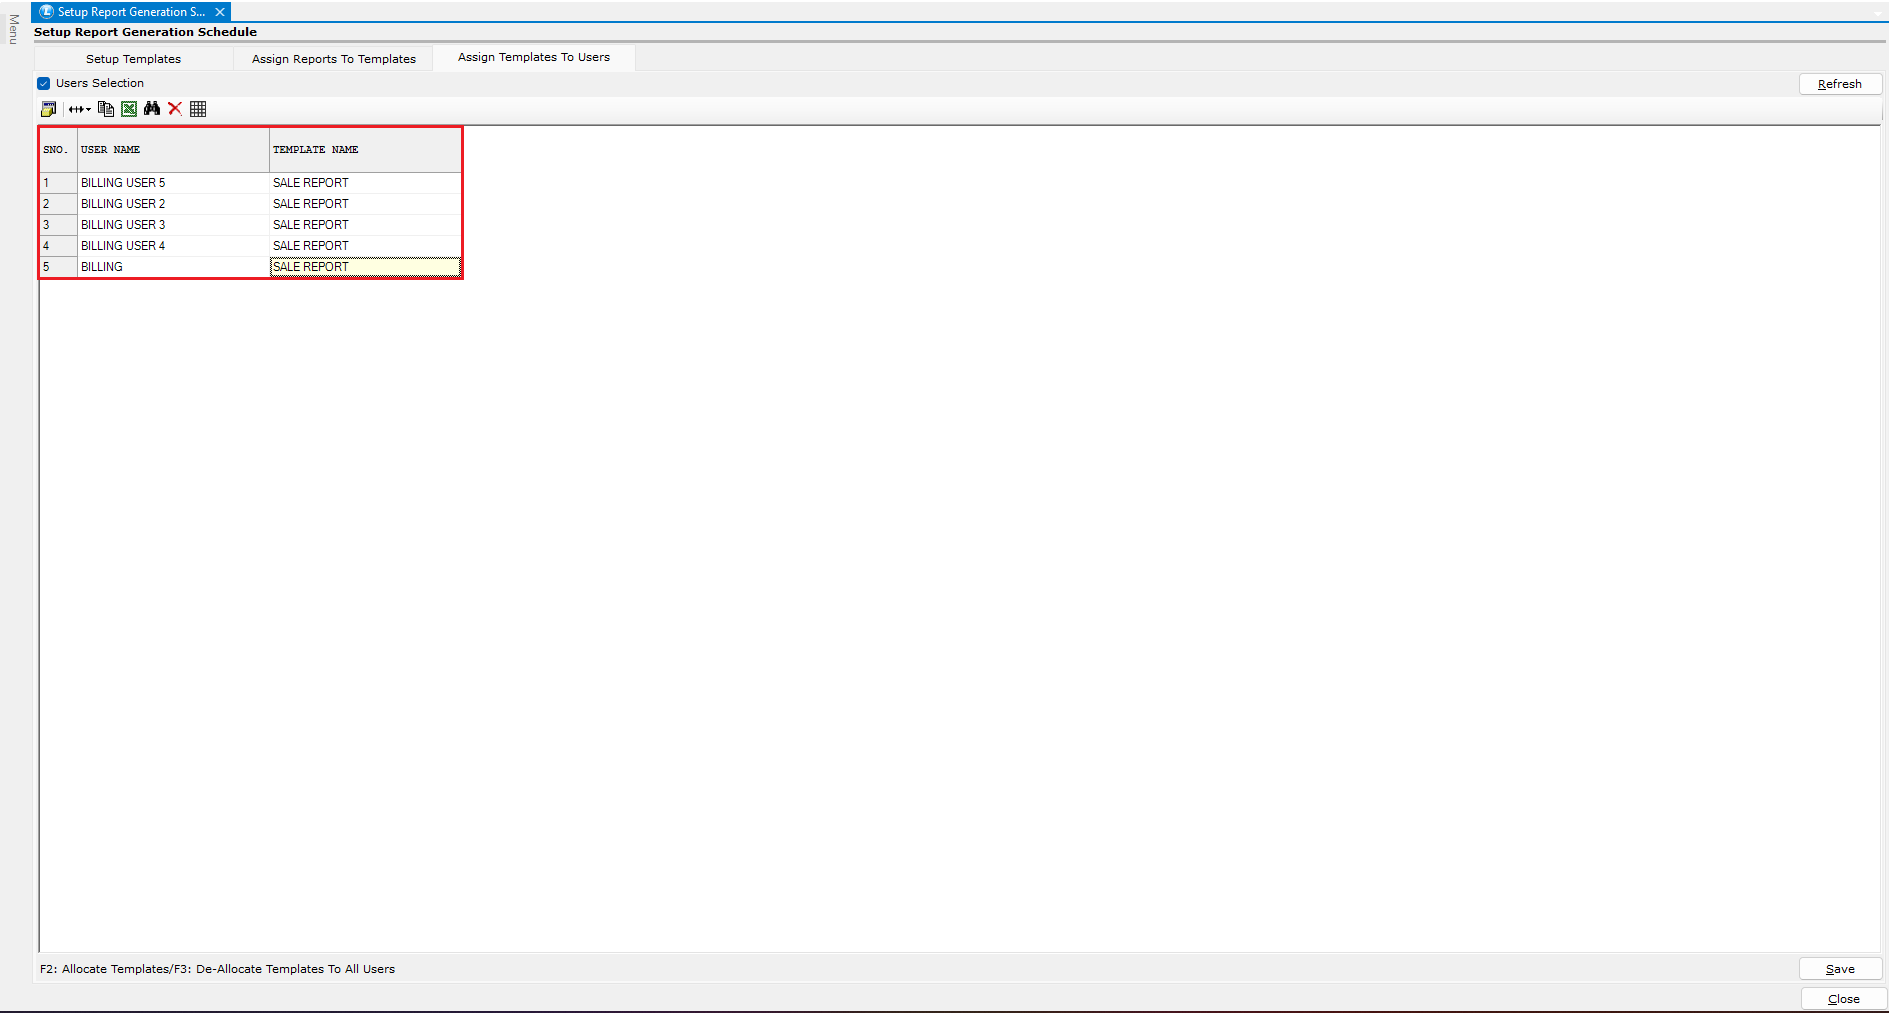1889x1013 pixels.
Task: Click the red X delete icon
Action: point(175,109)
